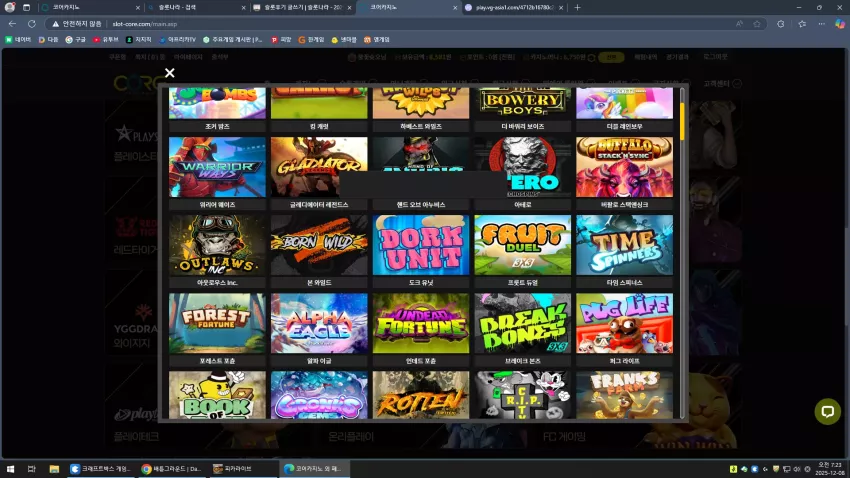Add page to favorites with star icon

point(757,24)
